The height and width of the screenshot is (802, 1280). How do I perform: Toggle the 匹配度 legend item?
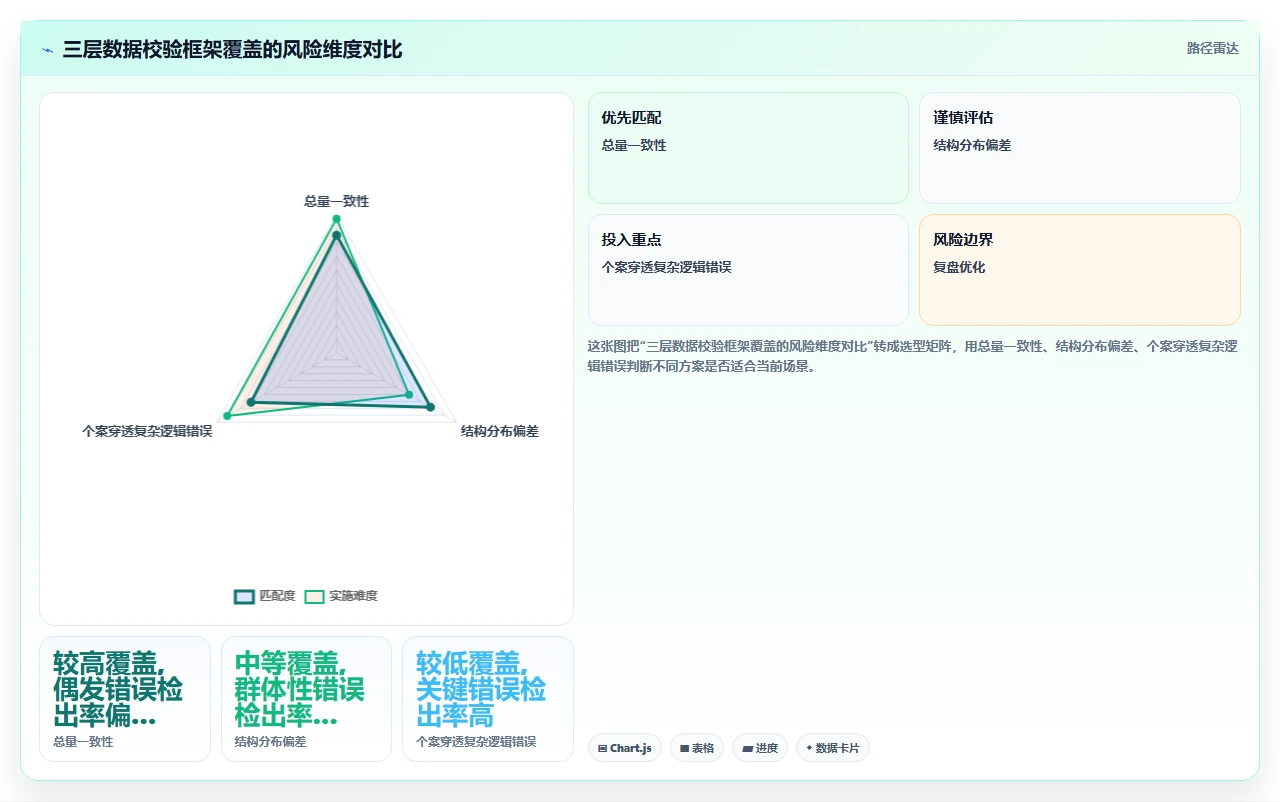(265, 596)
